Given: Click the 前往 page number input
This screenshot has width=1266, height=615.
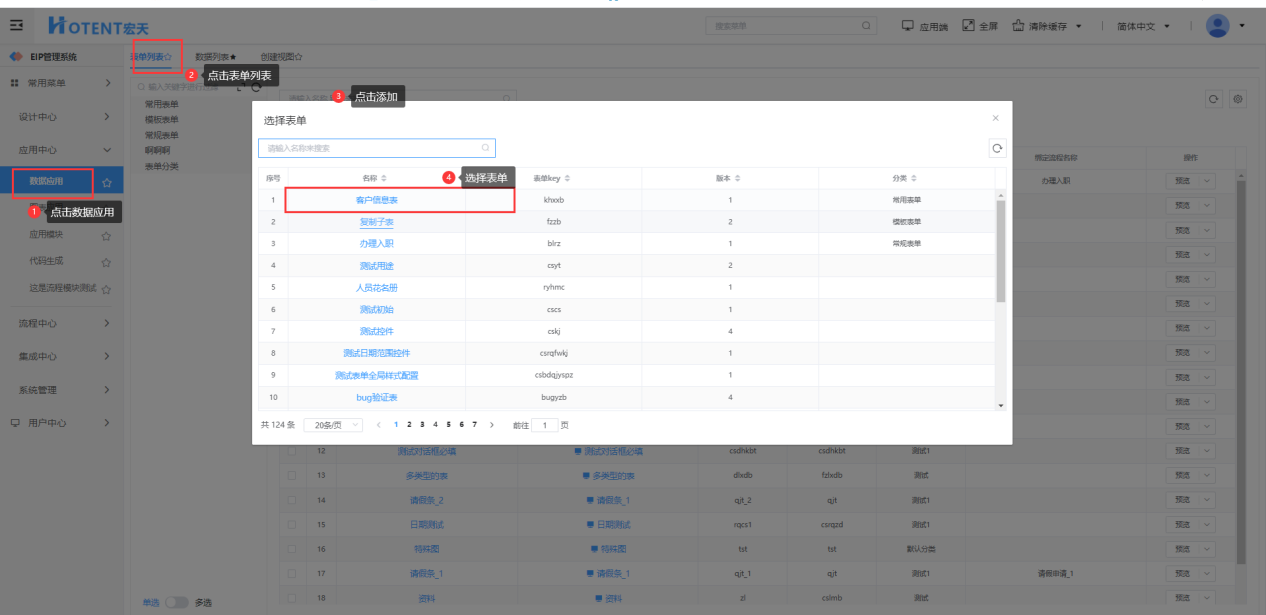Looking at the screenshot, I should pos(545,425).
